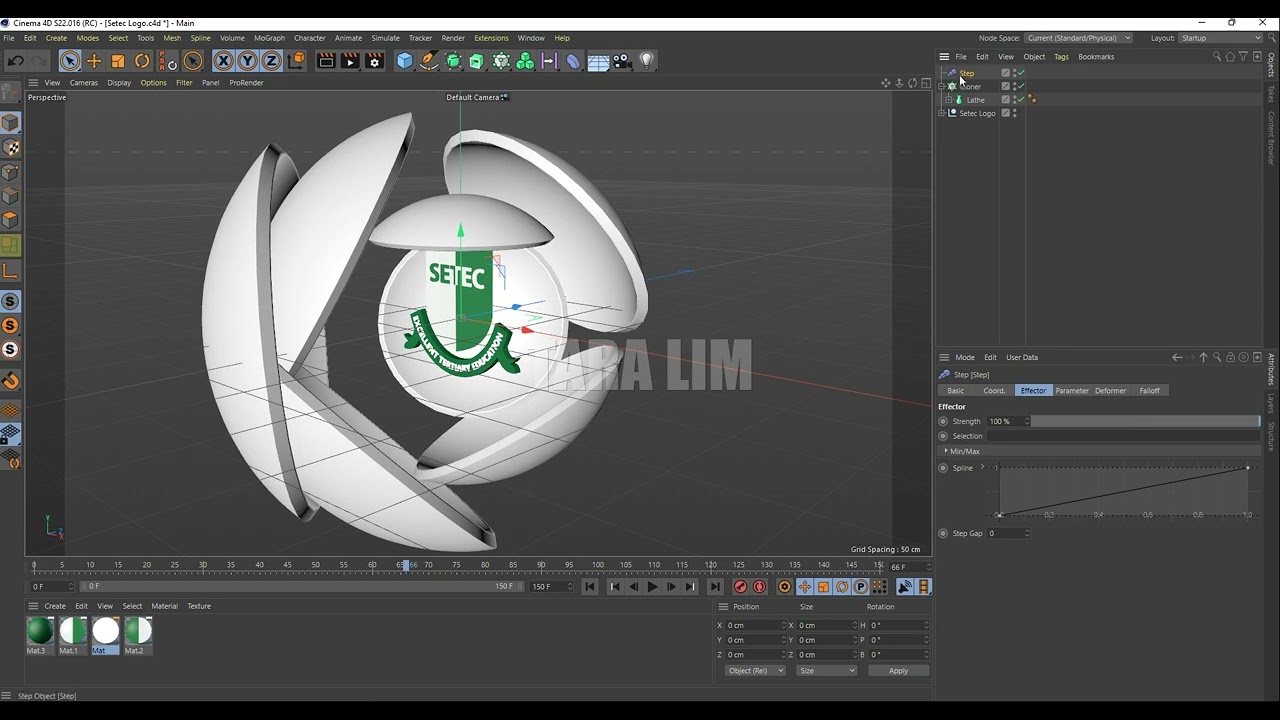Open the Spline Pen tool

point(429,61)
